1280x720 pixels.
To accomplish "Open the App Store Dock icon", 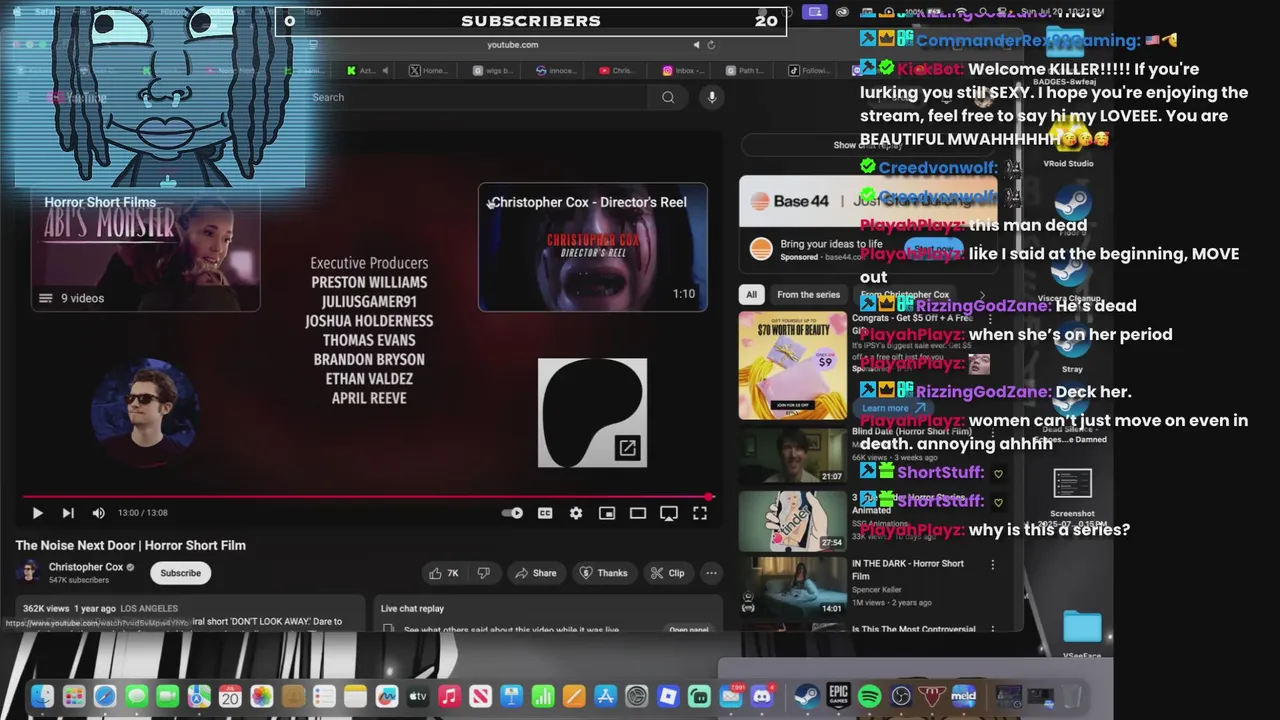I will (605, 696).
